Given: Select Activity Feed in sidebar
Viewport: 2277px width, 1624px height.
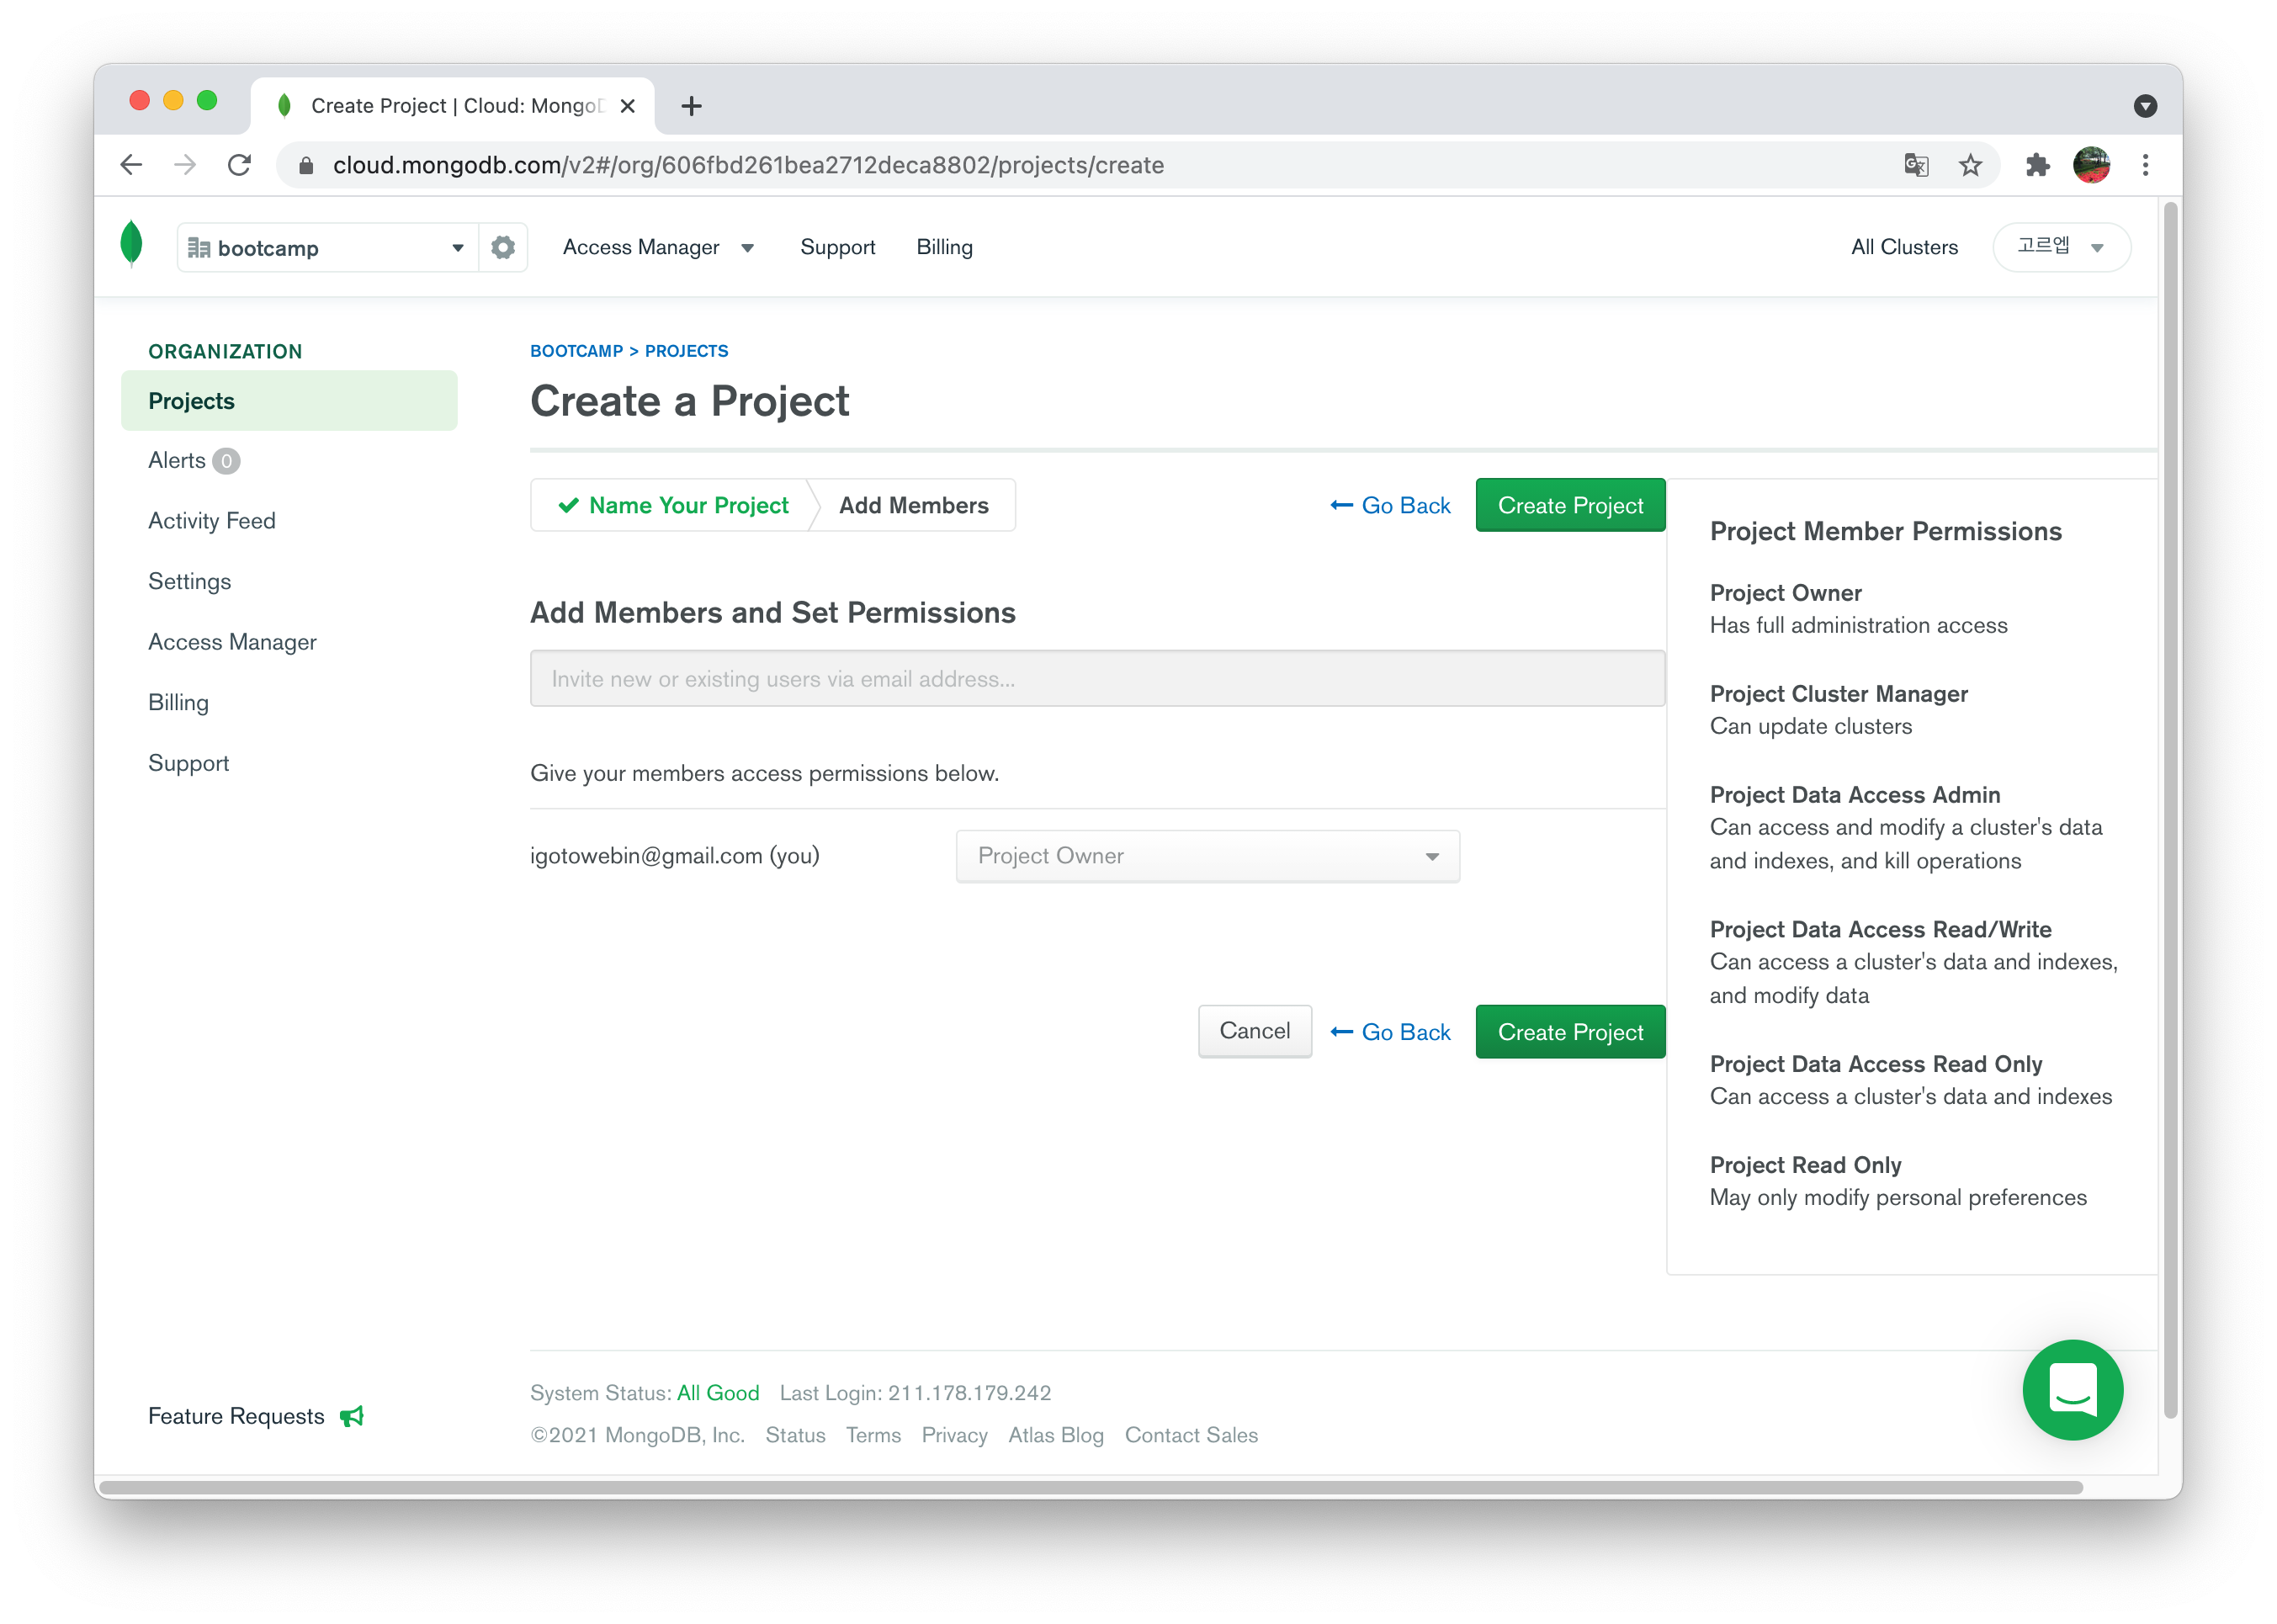Looking at the screenshot, I should point(212,521).
